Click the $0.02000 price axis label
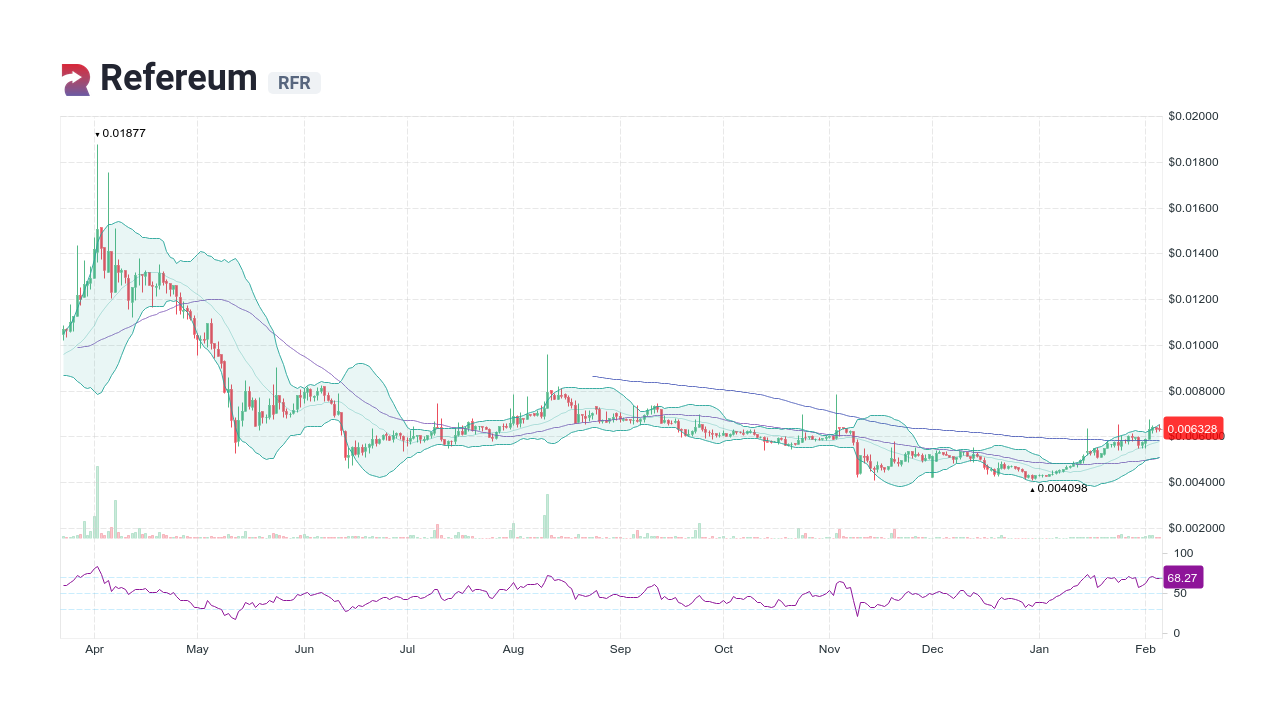 1193,116
